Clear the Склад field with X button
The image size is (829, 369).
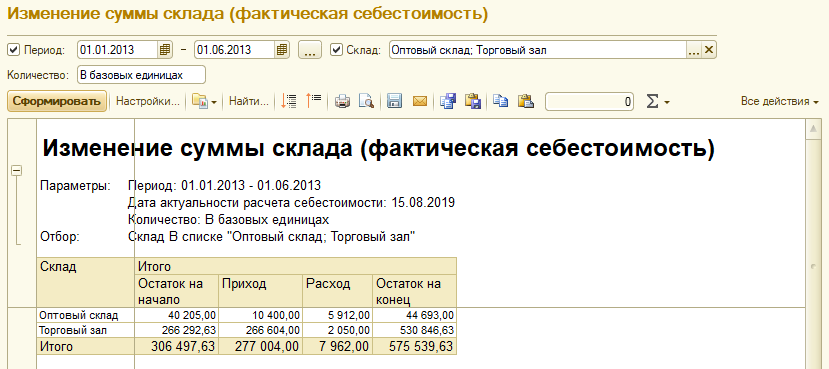coord(709,50)
